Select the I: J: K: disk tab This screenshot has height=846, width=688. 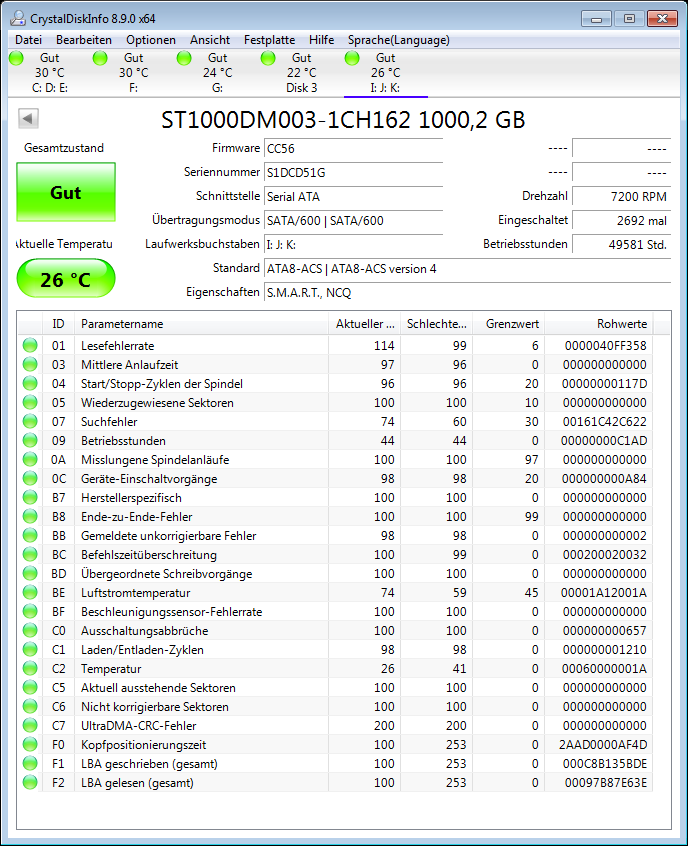coord(385,73)
